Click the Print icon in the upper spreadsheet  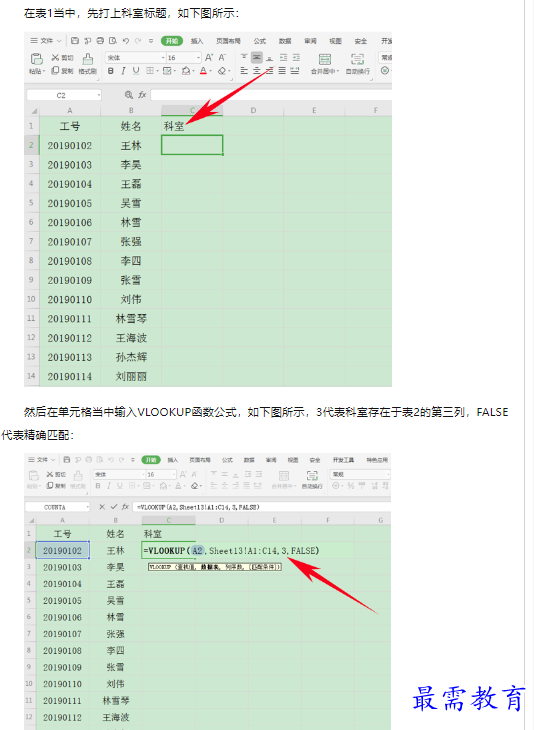(x=100, y=41)
